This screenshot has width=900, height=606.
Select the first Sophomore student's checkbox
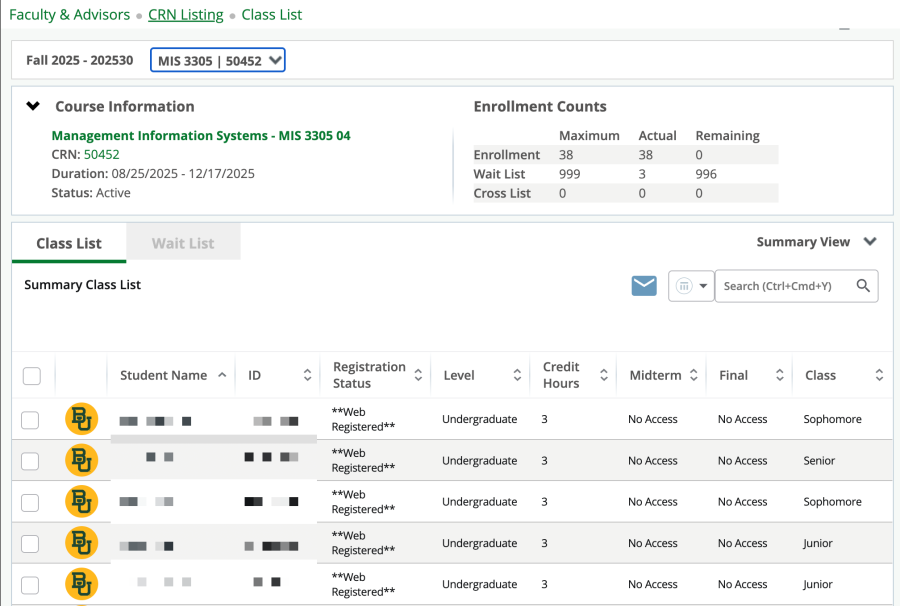30,420
